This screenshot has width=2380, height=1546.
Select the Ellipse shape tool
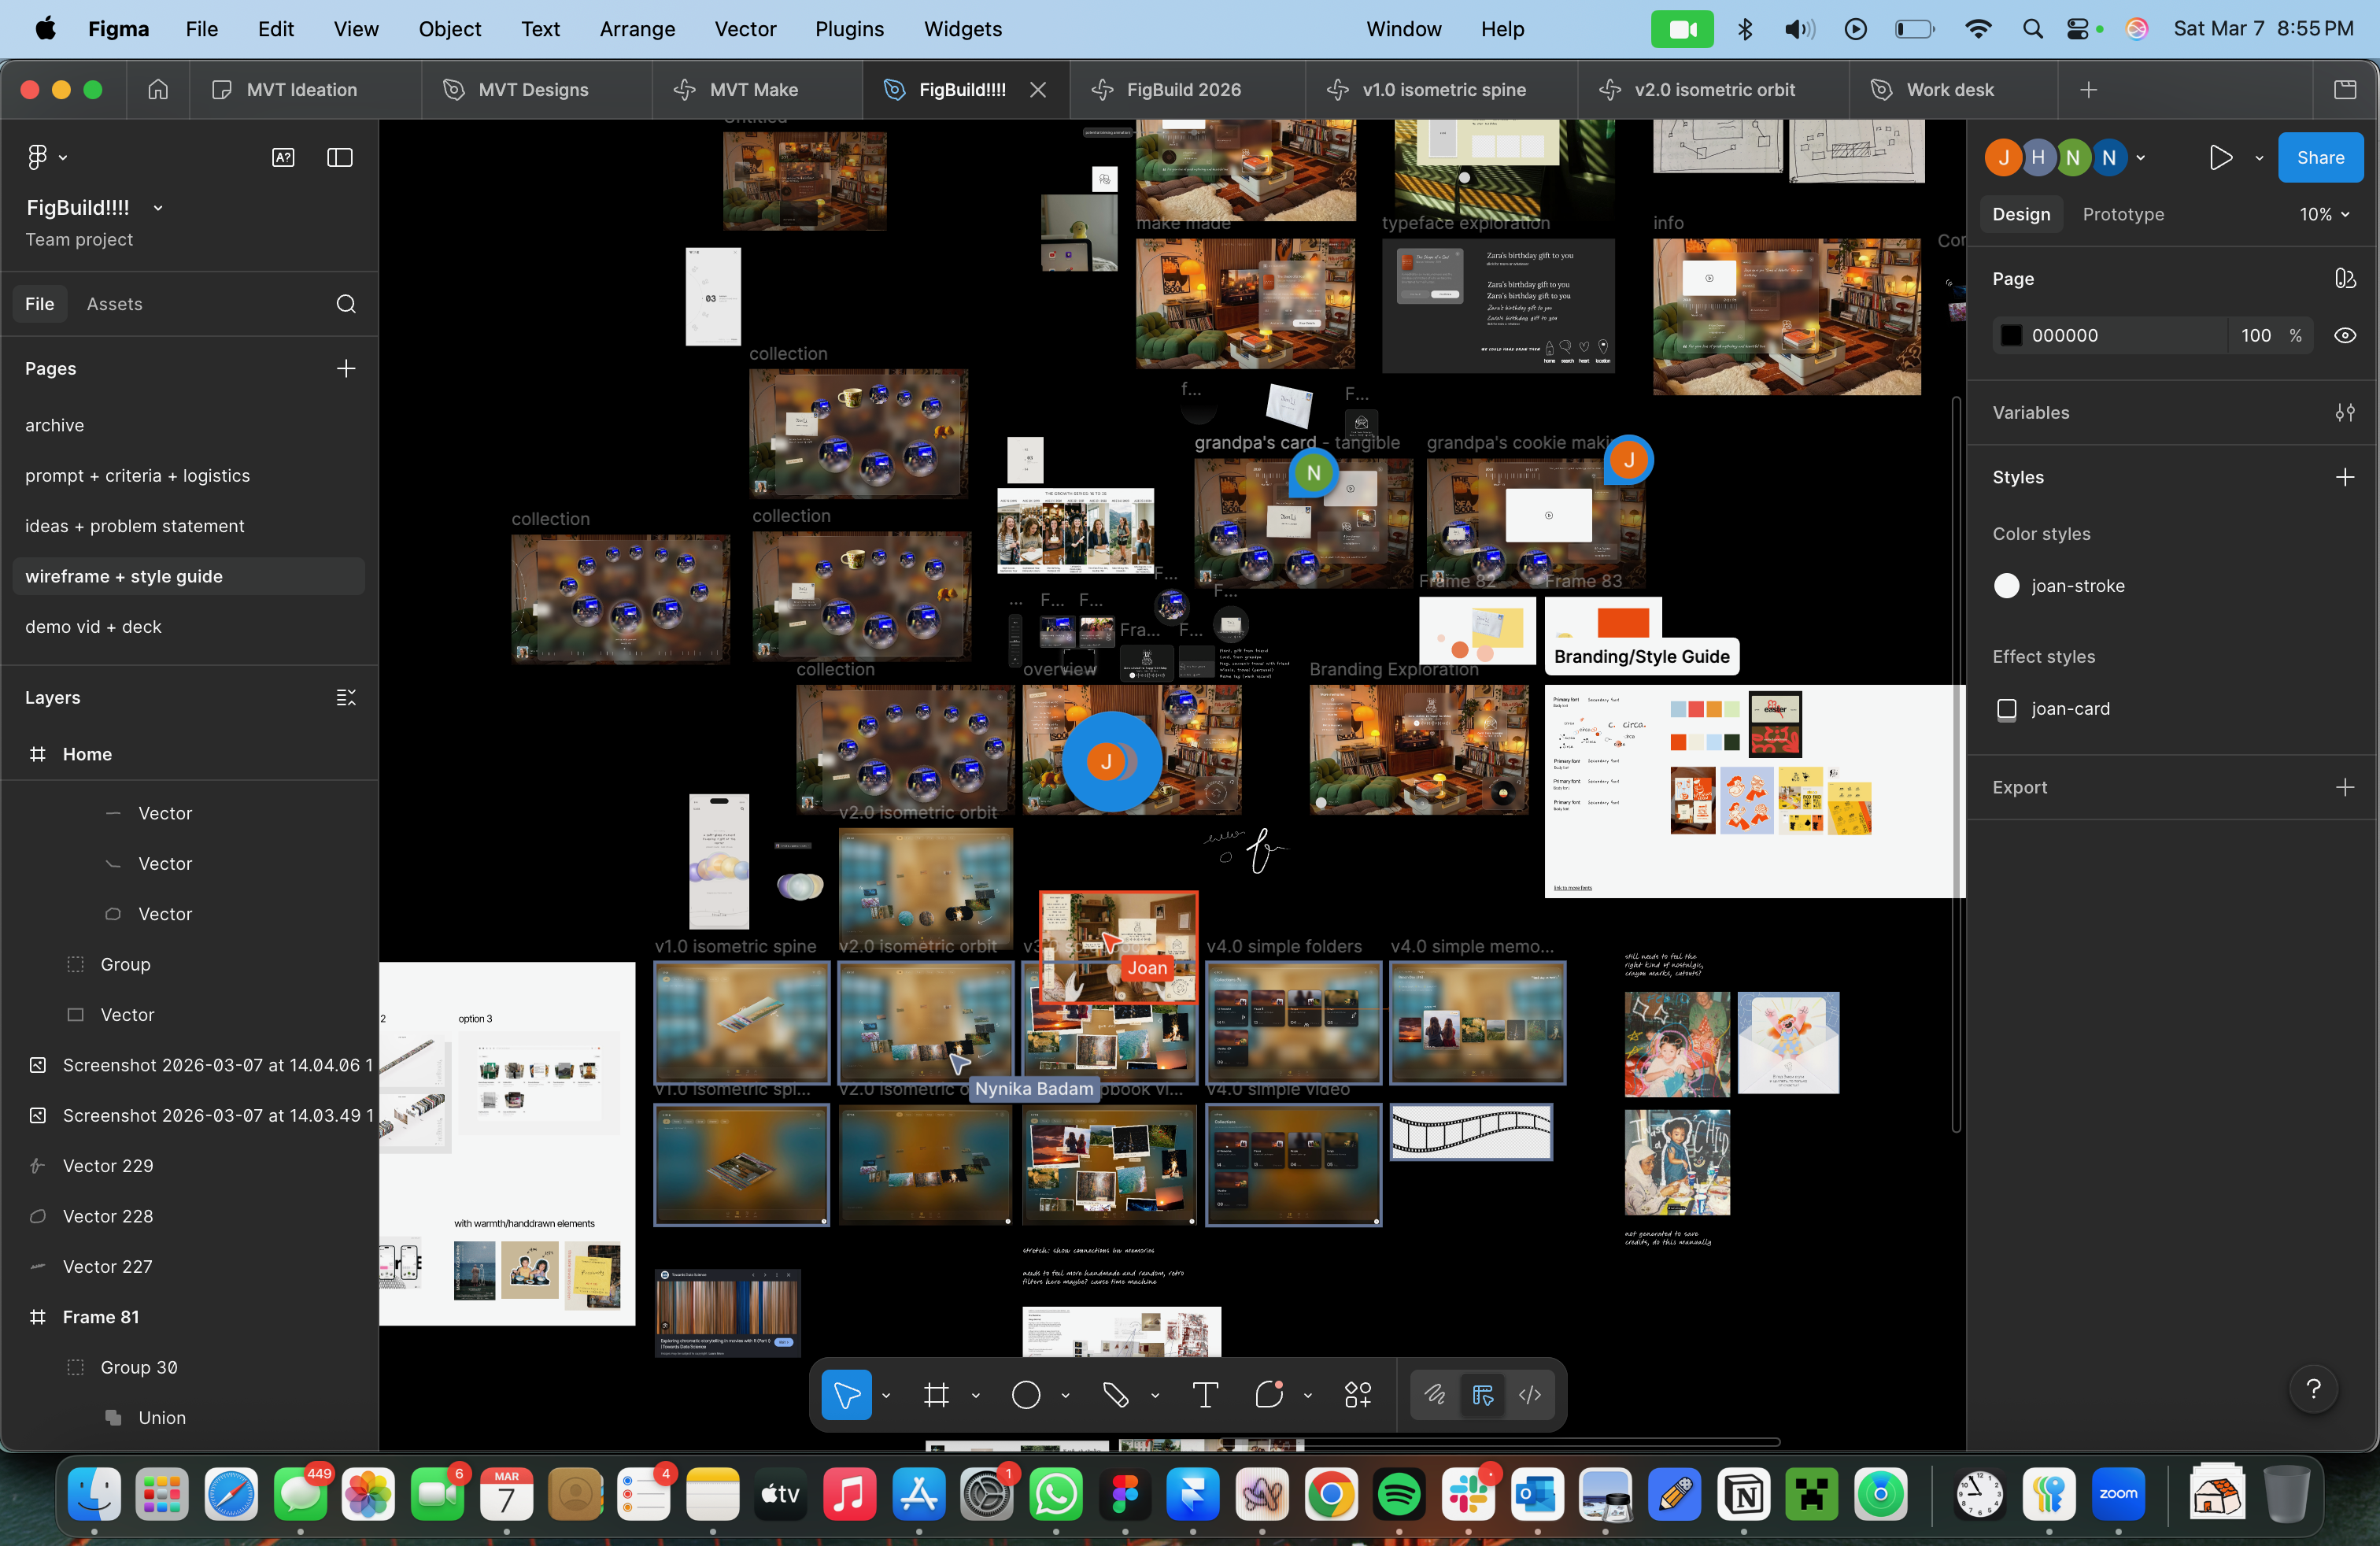click(x=1026, y=1395)
